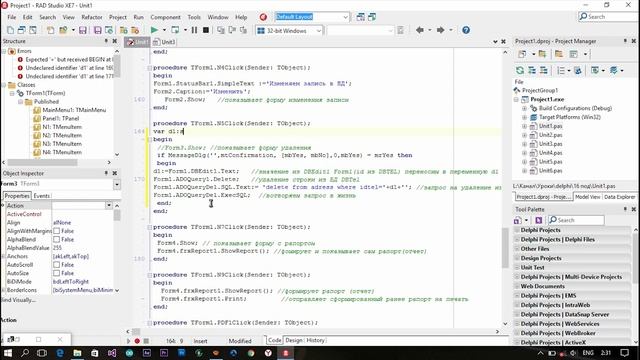The height and width of the screenshot is (360, 640).
Task: Click the Pause program toolbar icon
Action: pyautogui.click(x=194, y=30)
